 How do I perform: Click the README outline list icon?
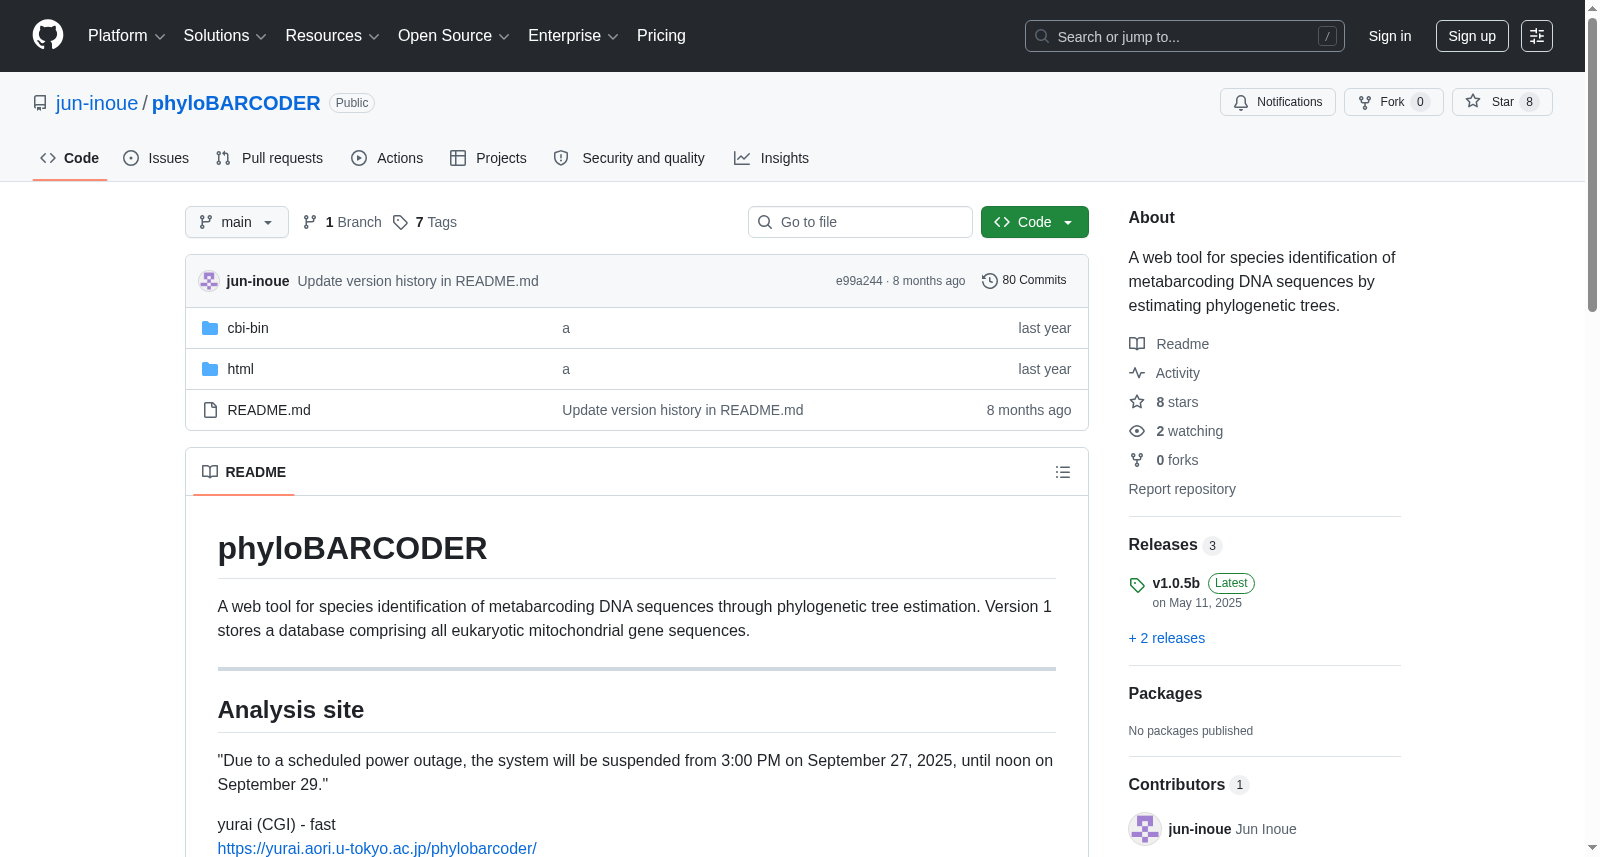click(x=1063, y=472)
